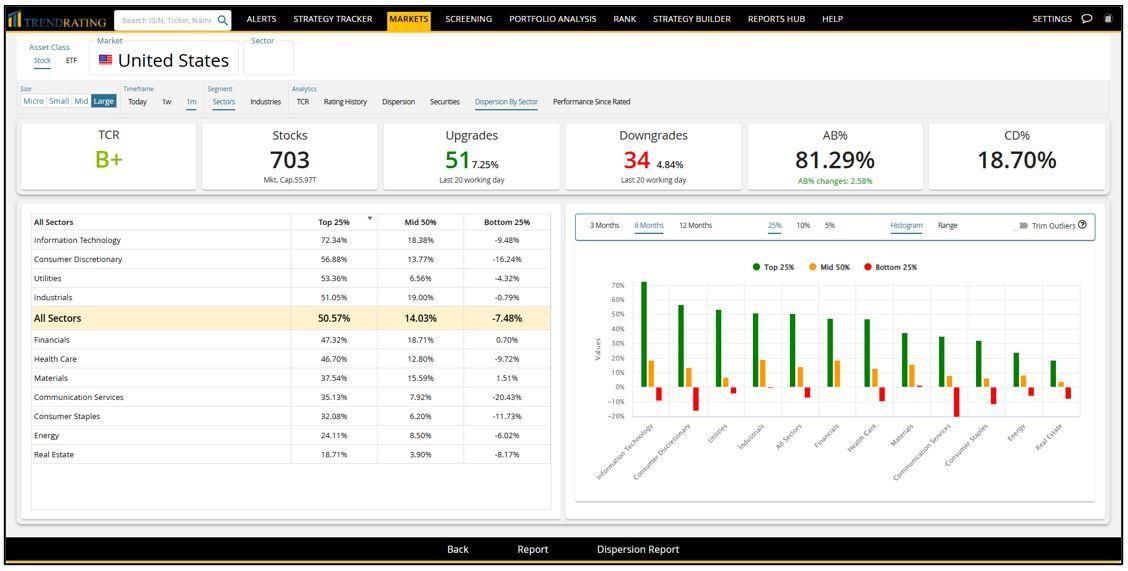The width and height of the screenshot is (1128, 571).
Task: Switch to Rating History analytics tab
Action: point(345,101)
